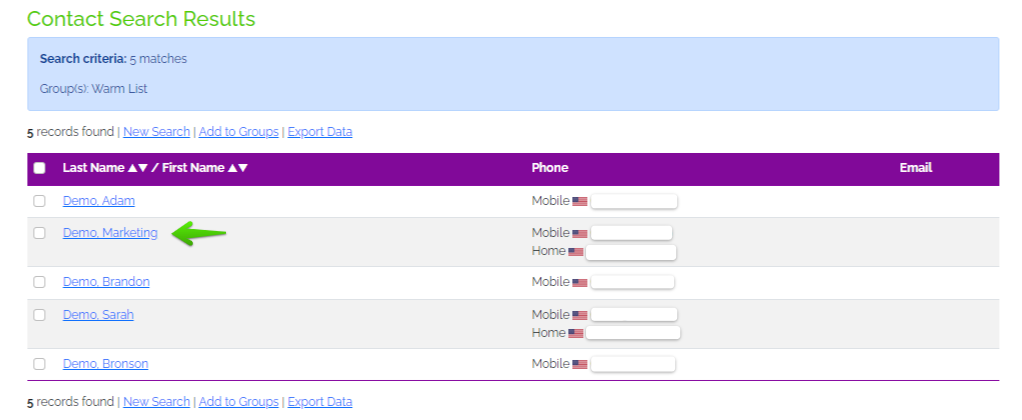The width and height of the screenshot is (1022, 420).
Task: Click US flag beside Demo, Sarah Mobile
Action: [580, 316]
